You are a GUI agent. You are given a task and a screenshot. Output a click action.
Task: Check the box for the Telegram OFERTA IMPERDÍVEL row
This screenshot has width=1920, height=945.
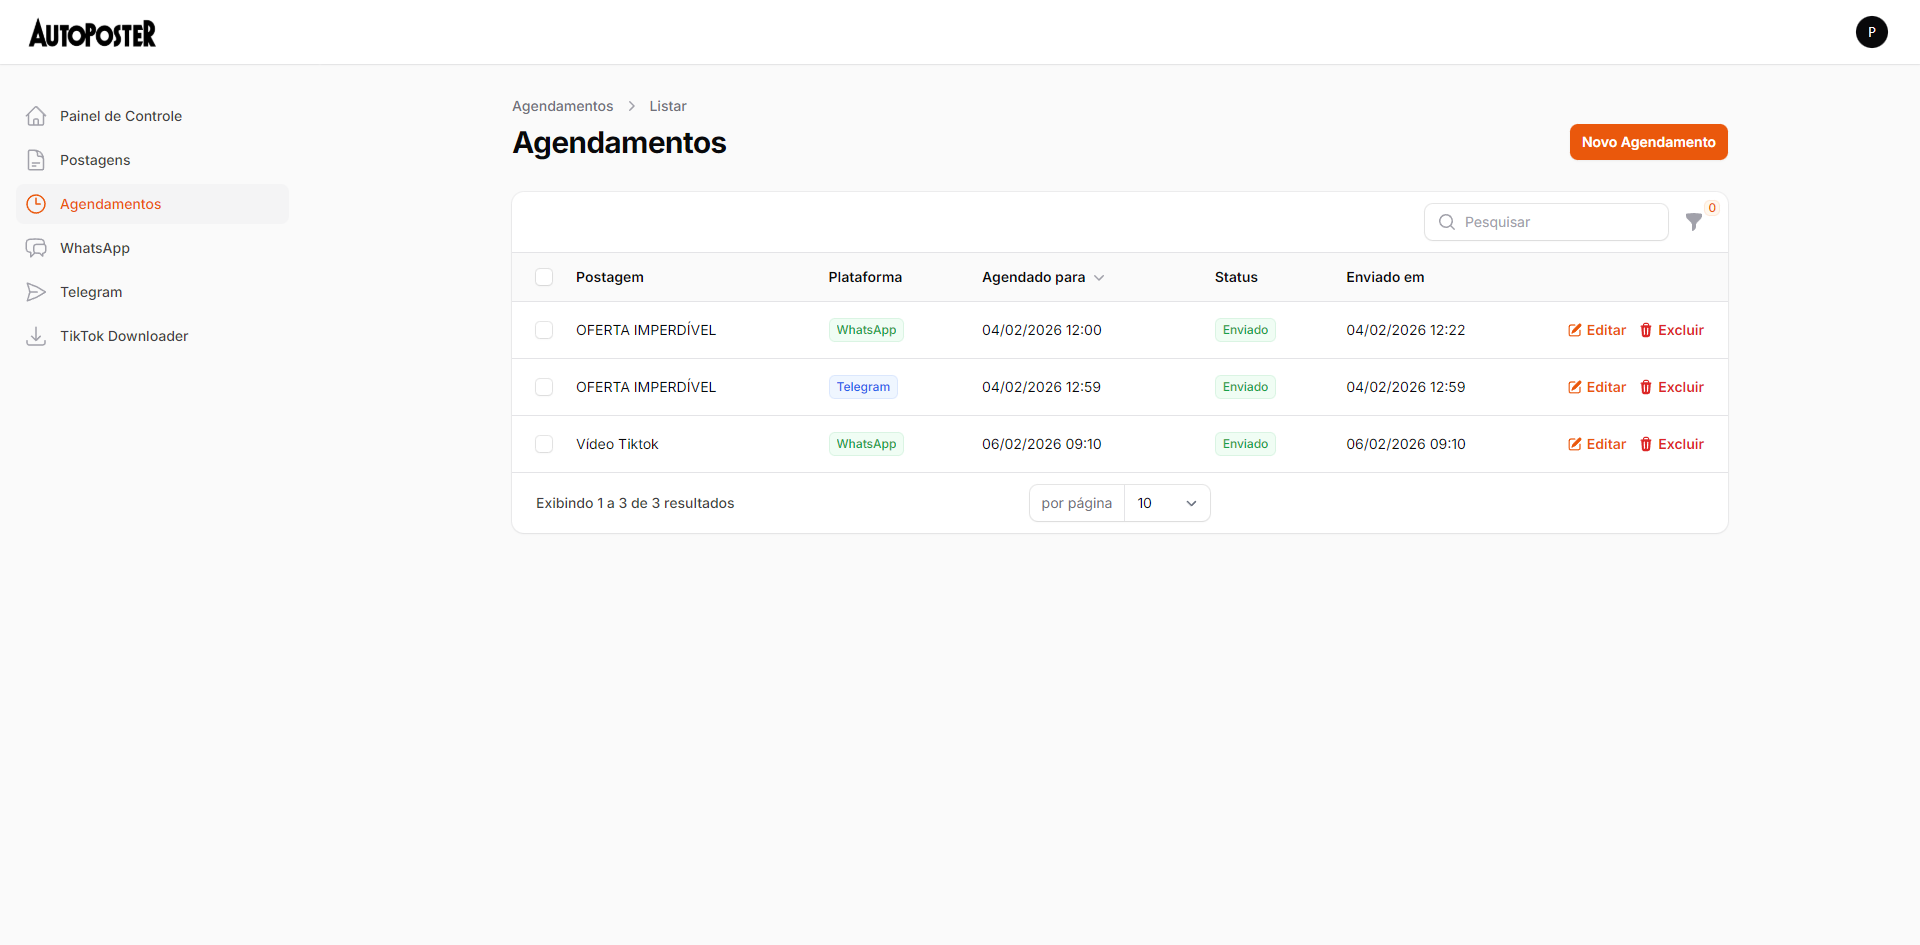[x=544, y=387]
